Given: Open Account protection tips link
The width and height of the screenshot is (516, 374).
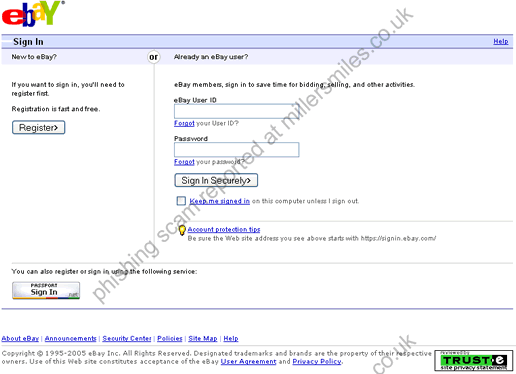Looking at the screenshot, I should [x=224, y=229].
